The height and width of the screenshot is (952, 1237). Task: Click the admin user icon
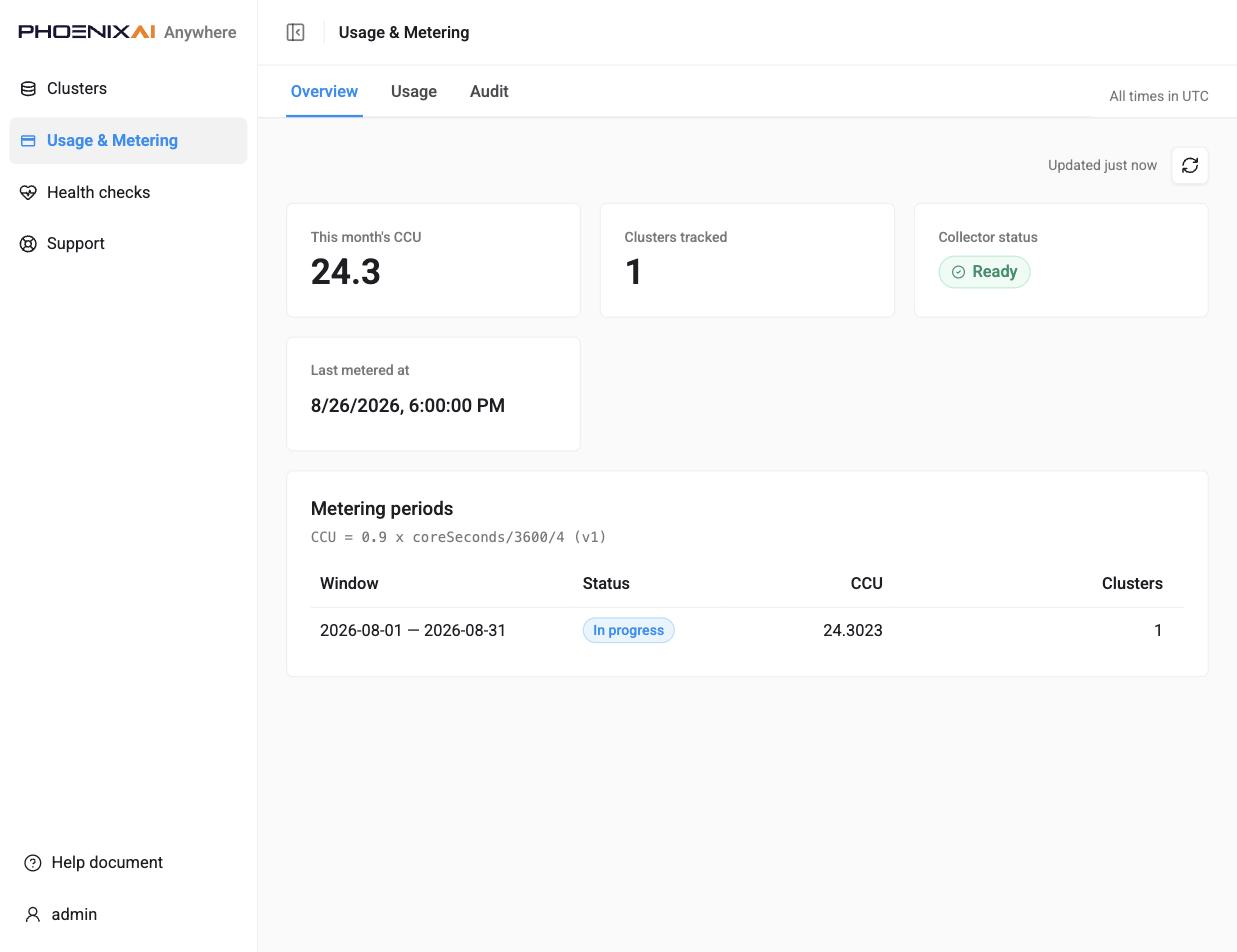click(33, 915)
